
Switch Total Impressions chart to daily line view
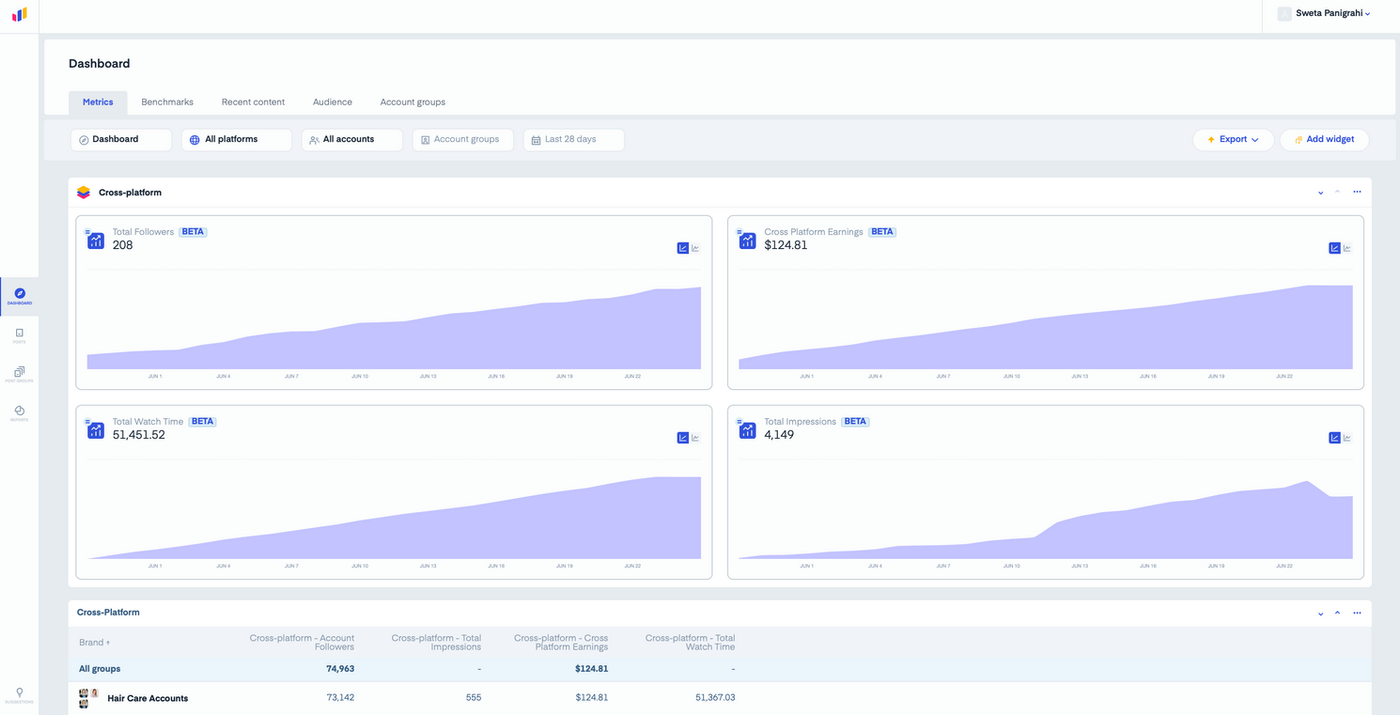1348,438
